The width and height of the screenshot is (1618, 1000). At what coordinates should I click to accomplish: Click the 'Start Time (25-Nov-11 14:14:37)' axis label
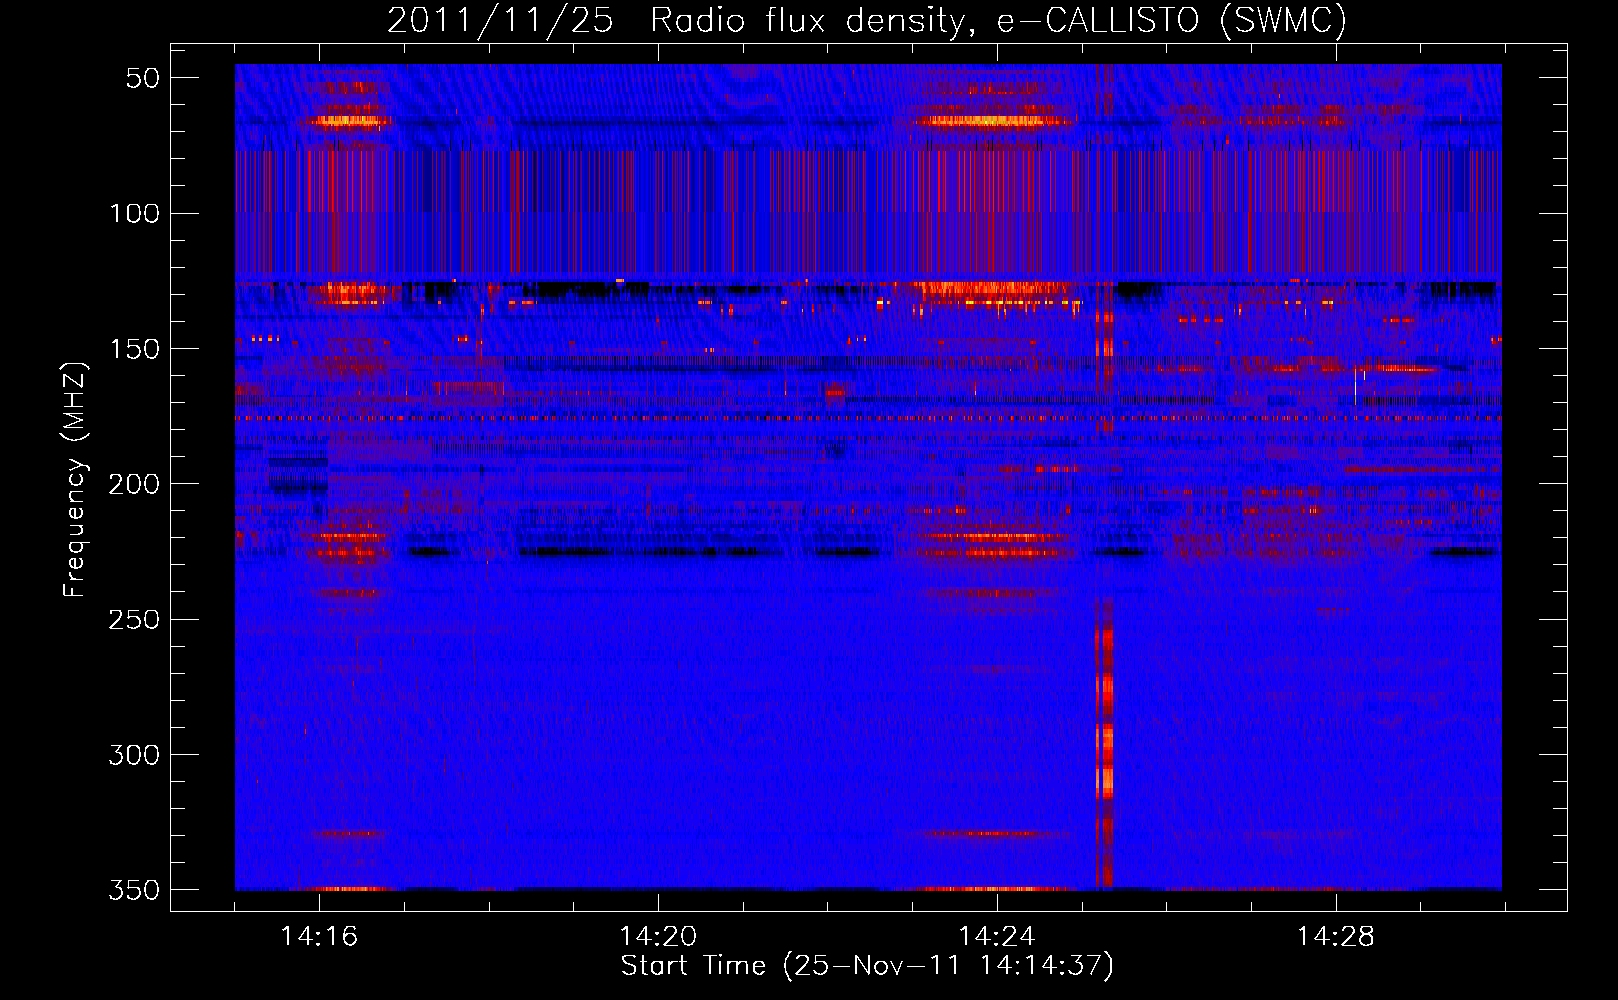coord(867,966)
